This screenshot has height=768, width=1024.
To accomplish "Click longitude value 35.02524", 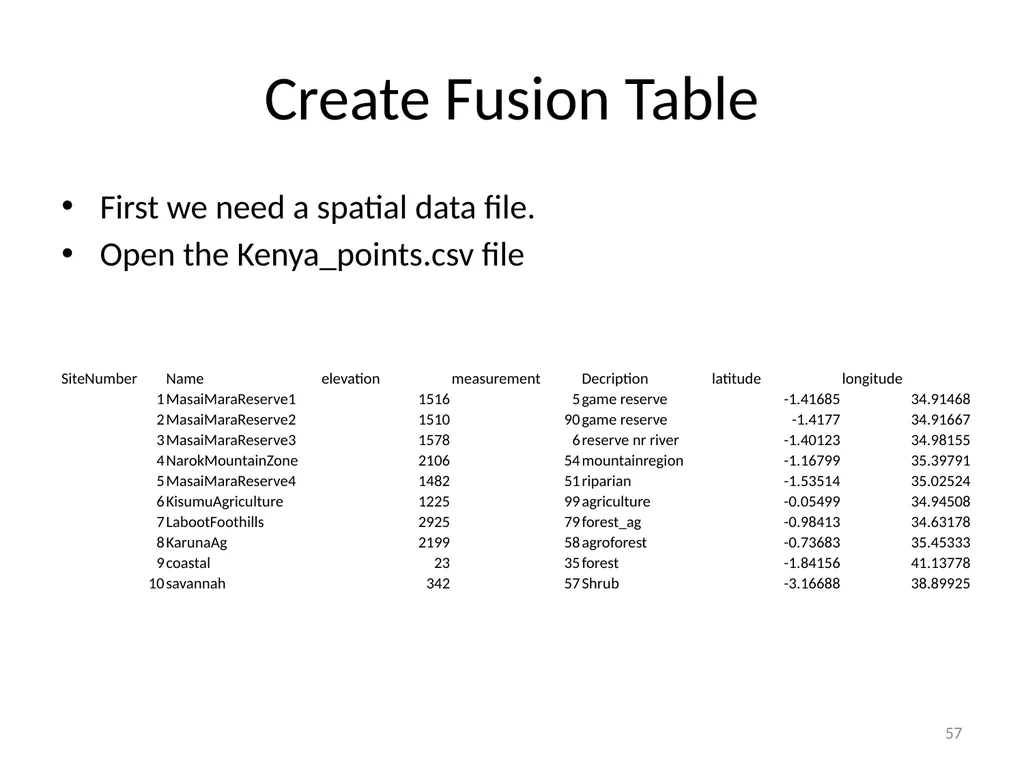I will (x=940, y=481).
